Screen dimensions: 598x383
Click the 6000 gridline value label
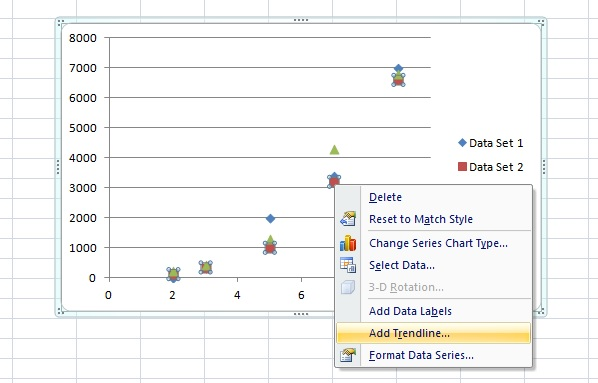coord(83,98)
